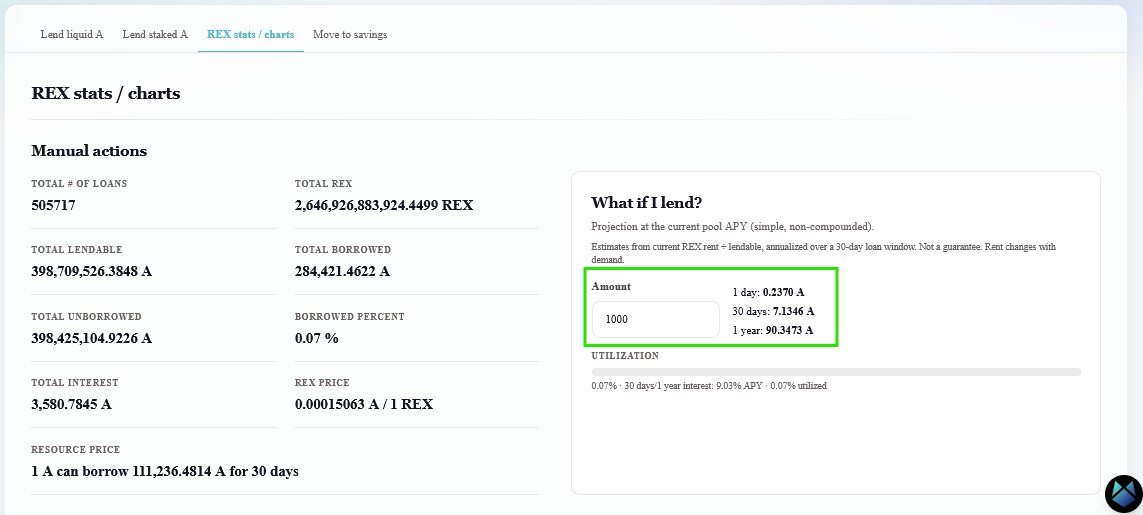Open the Lend liquid A tab

point(71,34)
